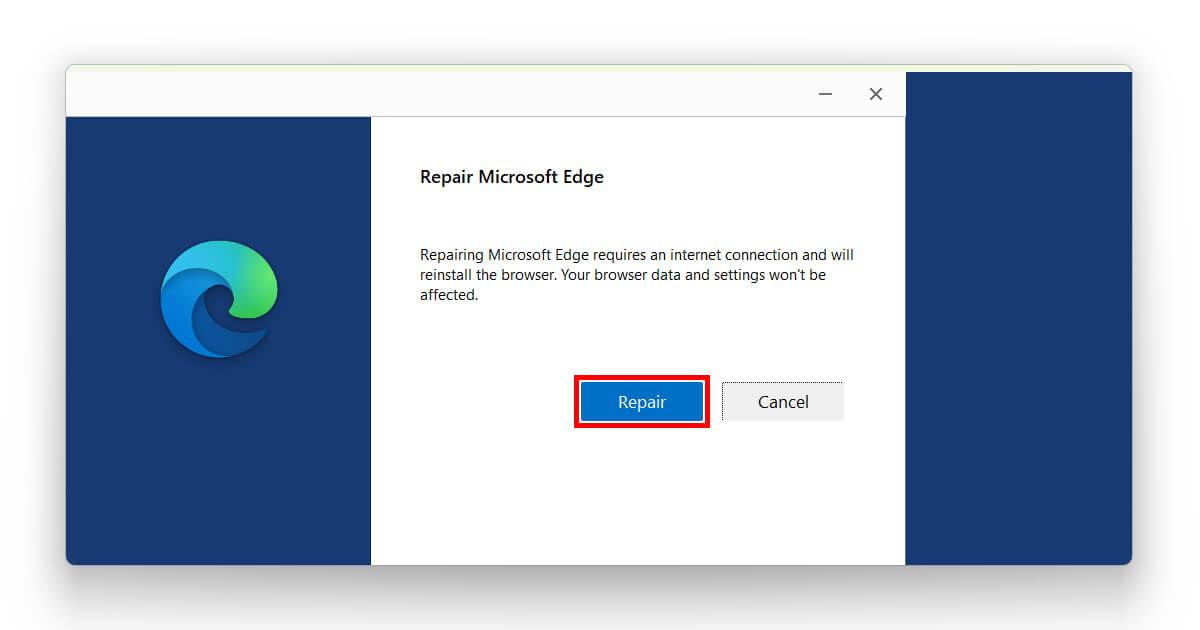Select Cancel to dismiss the repair dialog
This screenshot has width=1200, height=630.
coord(783,401)
